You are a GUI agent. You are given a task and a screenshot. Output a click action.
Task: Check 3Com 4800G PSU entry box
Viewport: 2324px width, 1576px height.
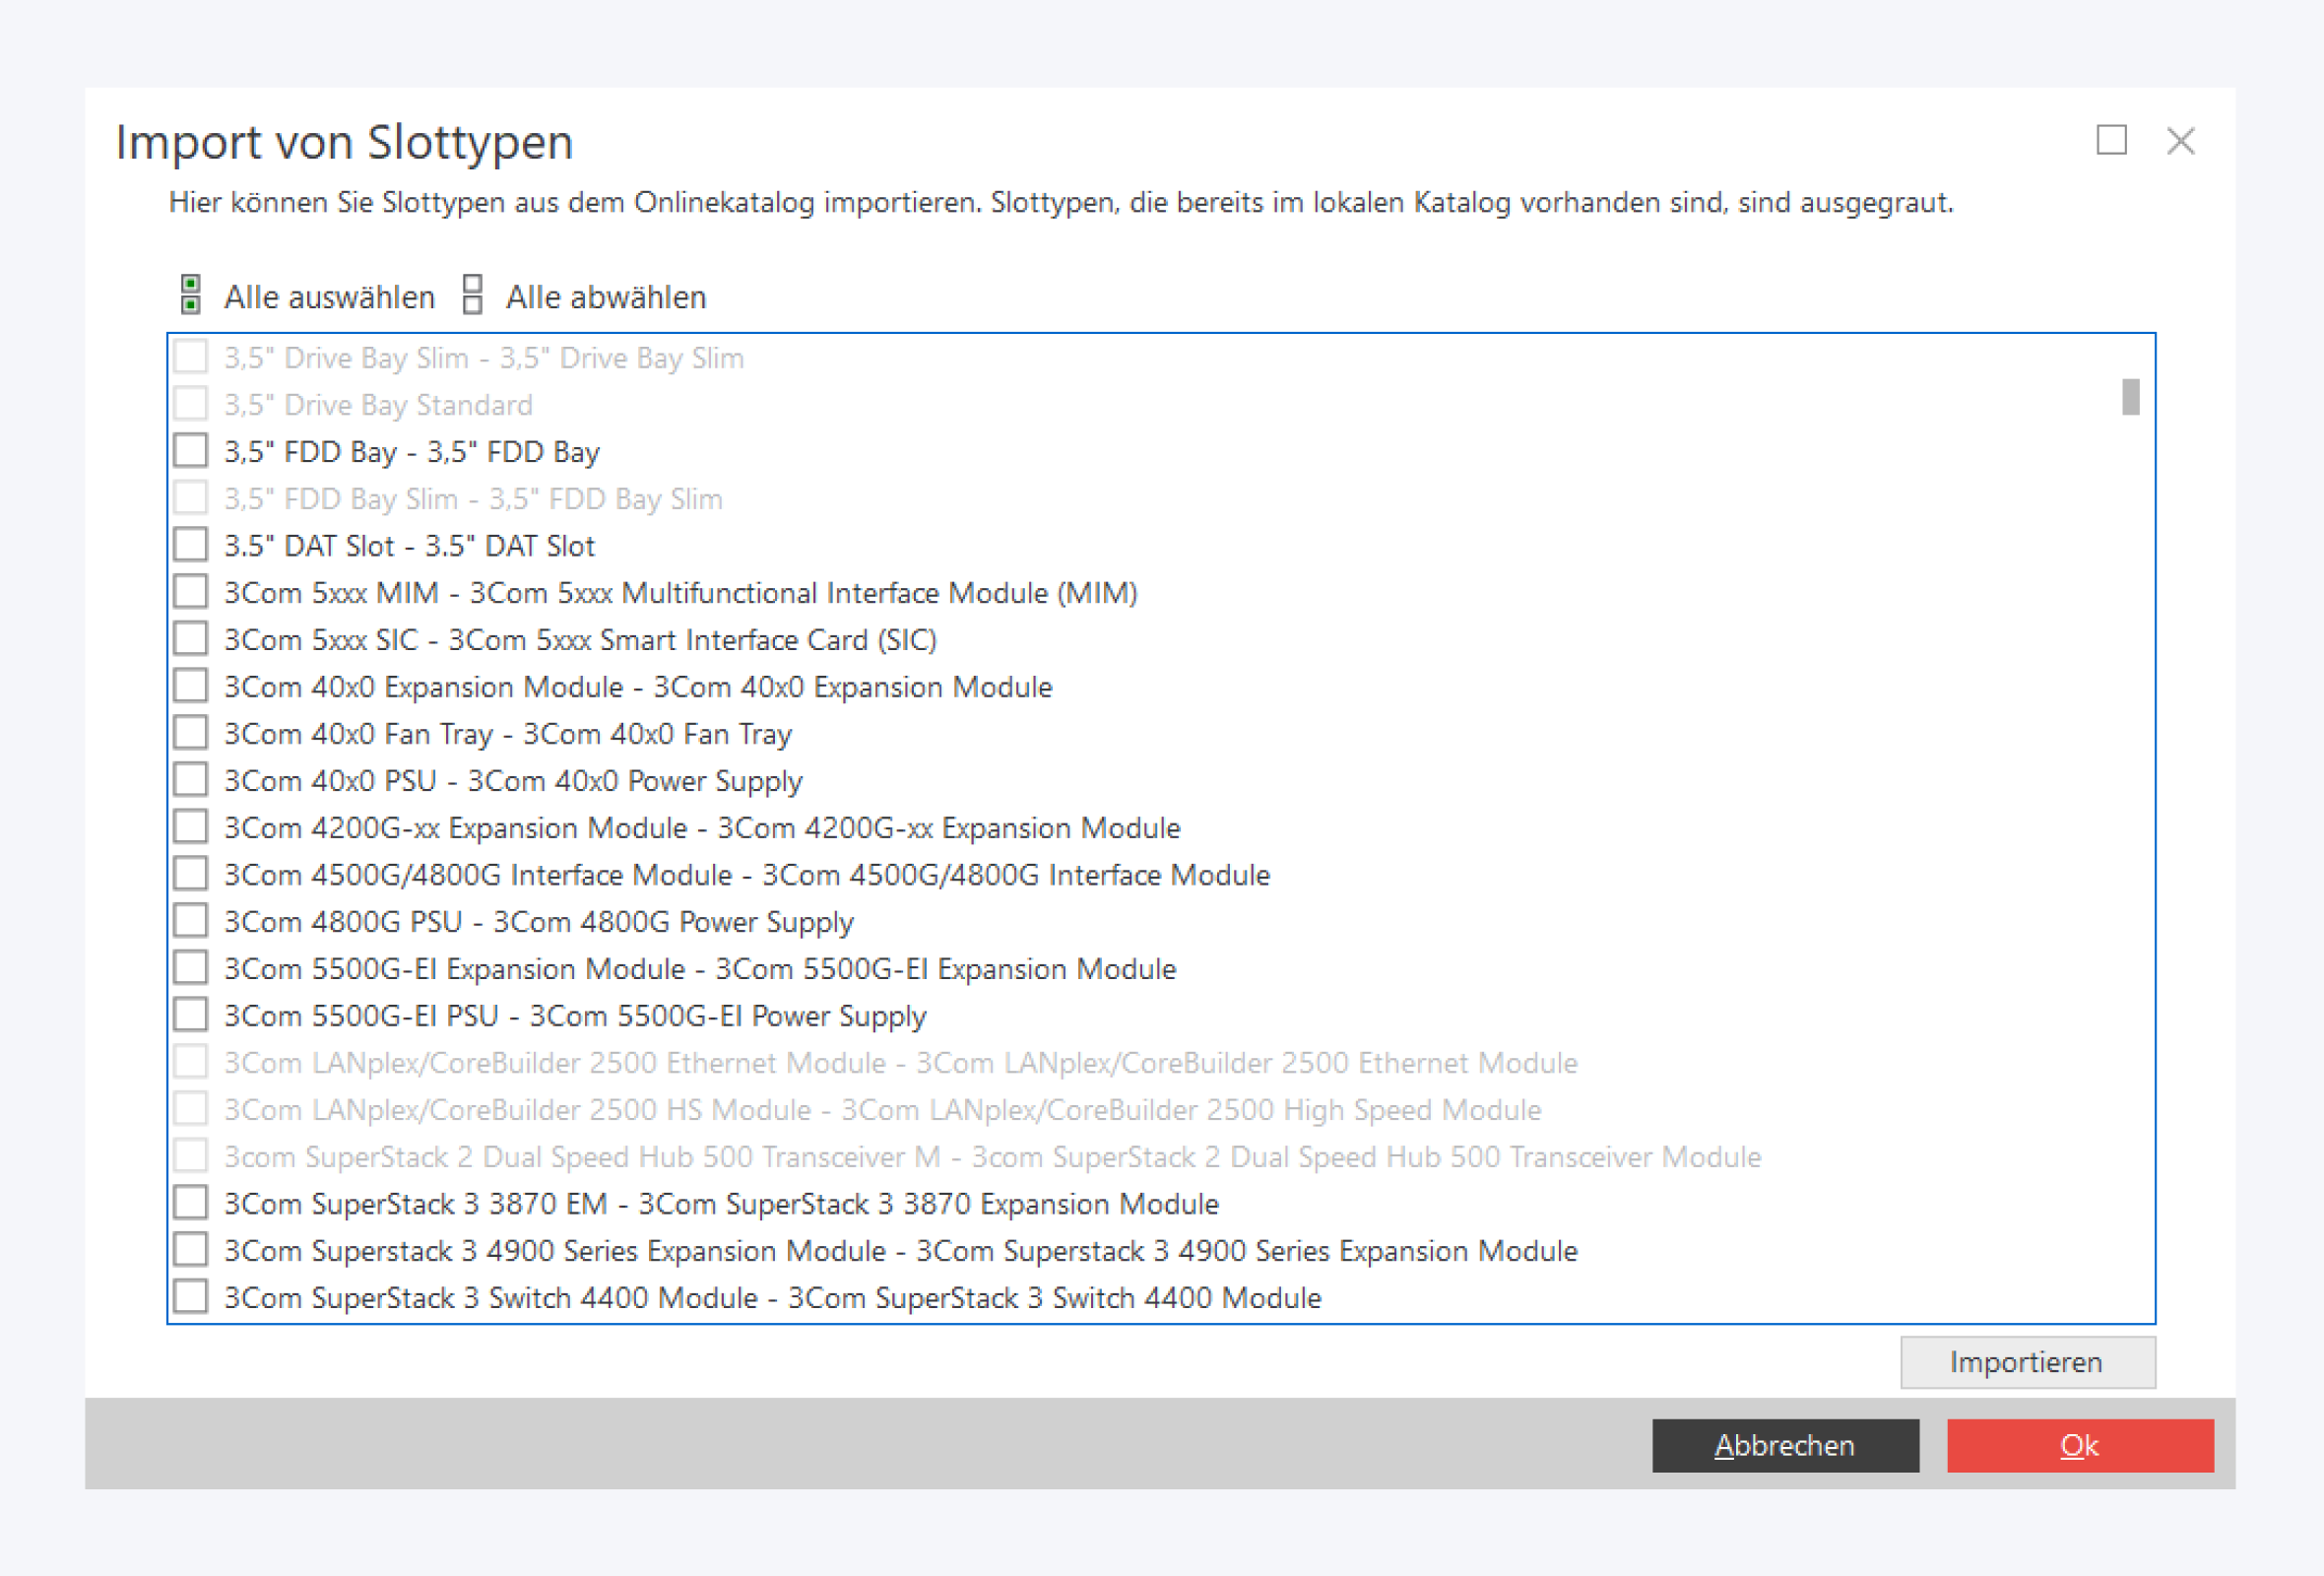[190, 921]
